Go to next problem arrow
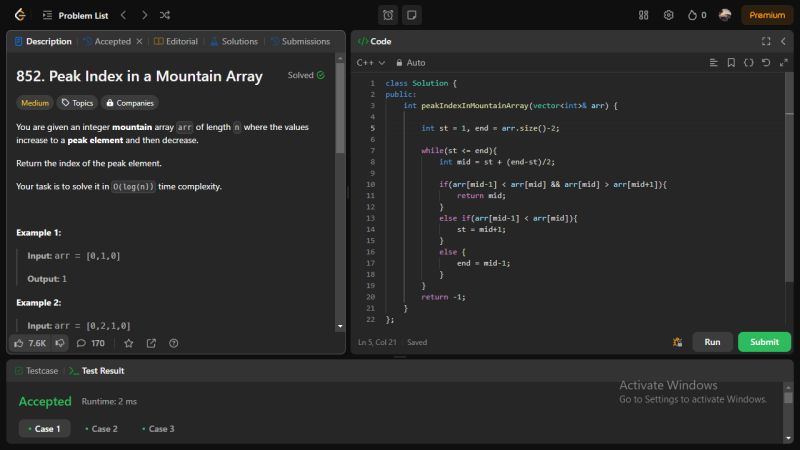 pyautogui.click(x=144, y=15)
